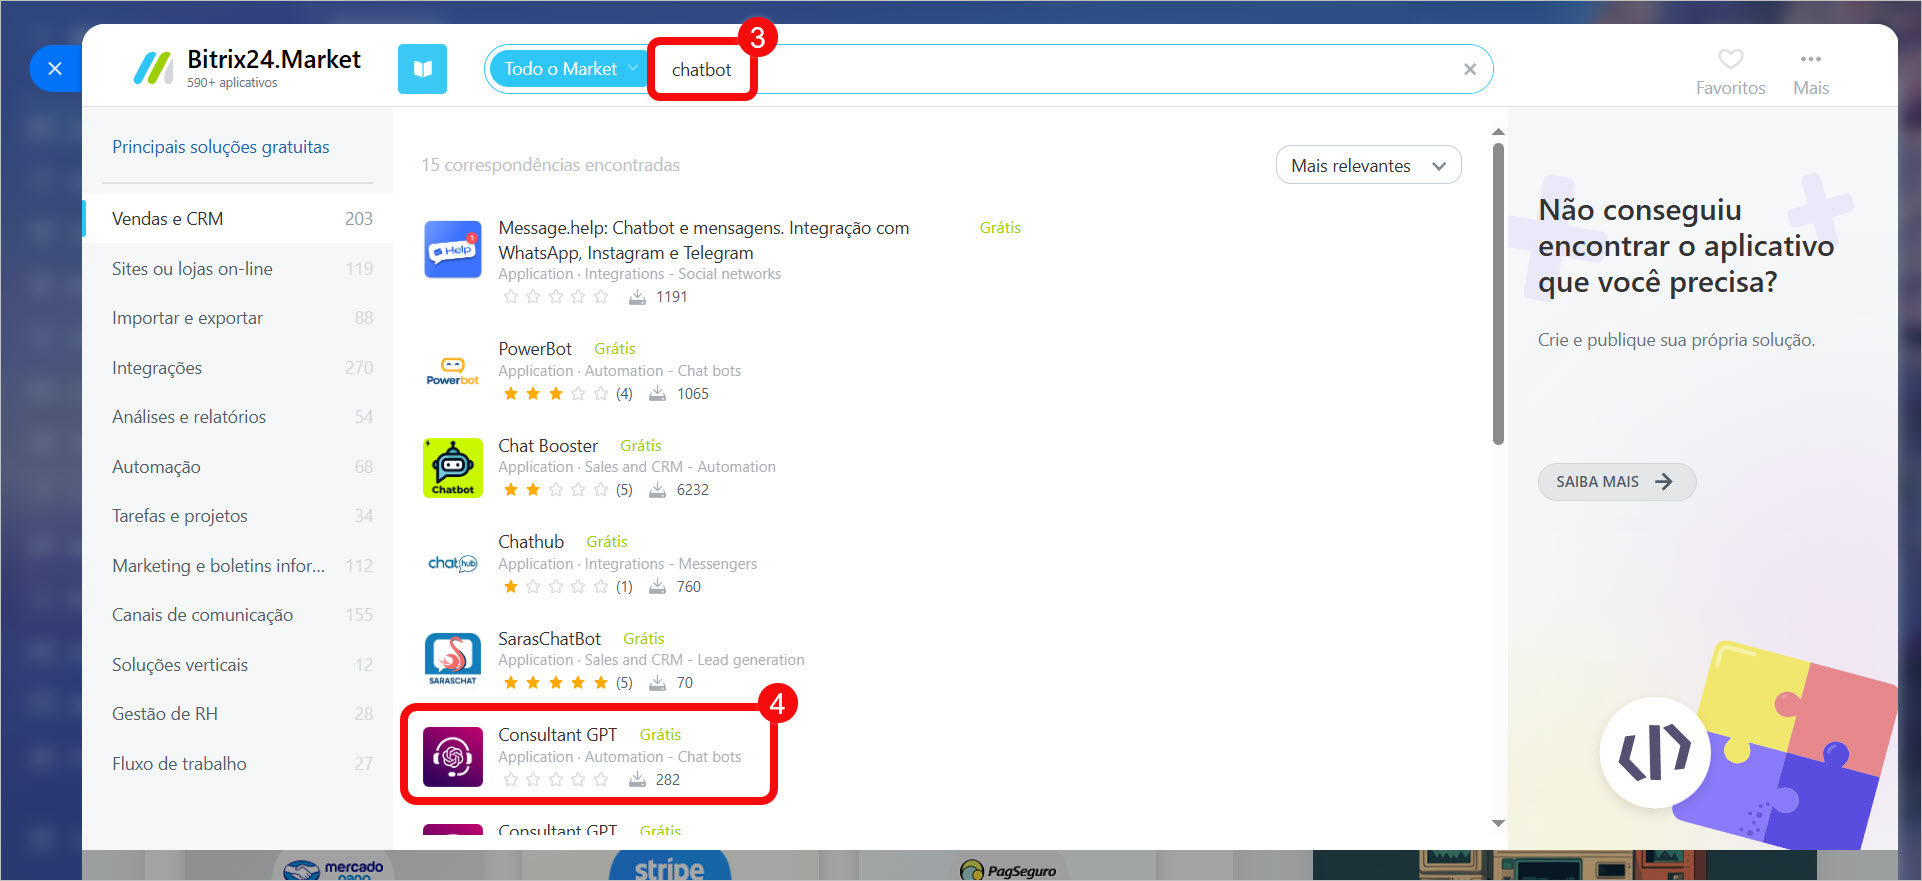Select Tarefas e projetos category
The width and height of the screenshot is (1922, 881).
(x=239, y=516)
